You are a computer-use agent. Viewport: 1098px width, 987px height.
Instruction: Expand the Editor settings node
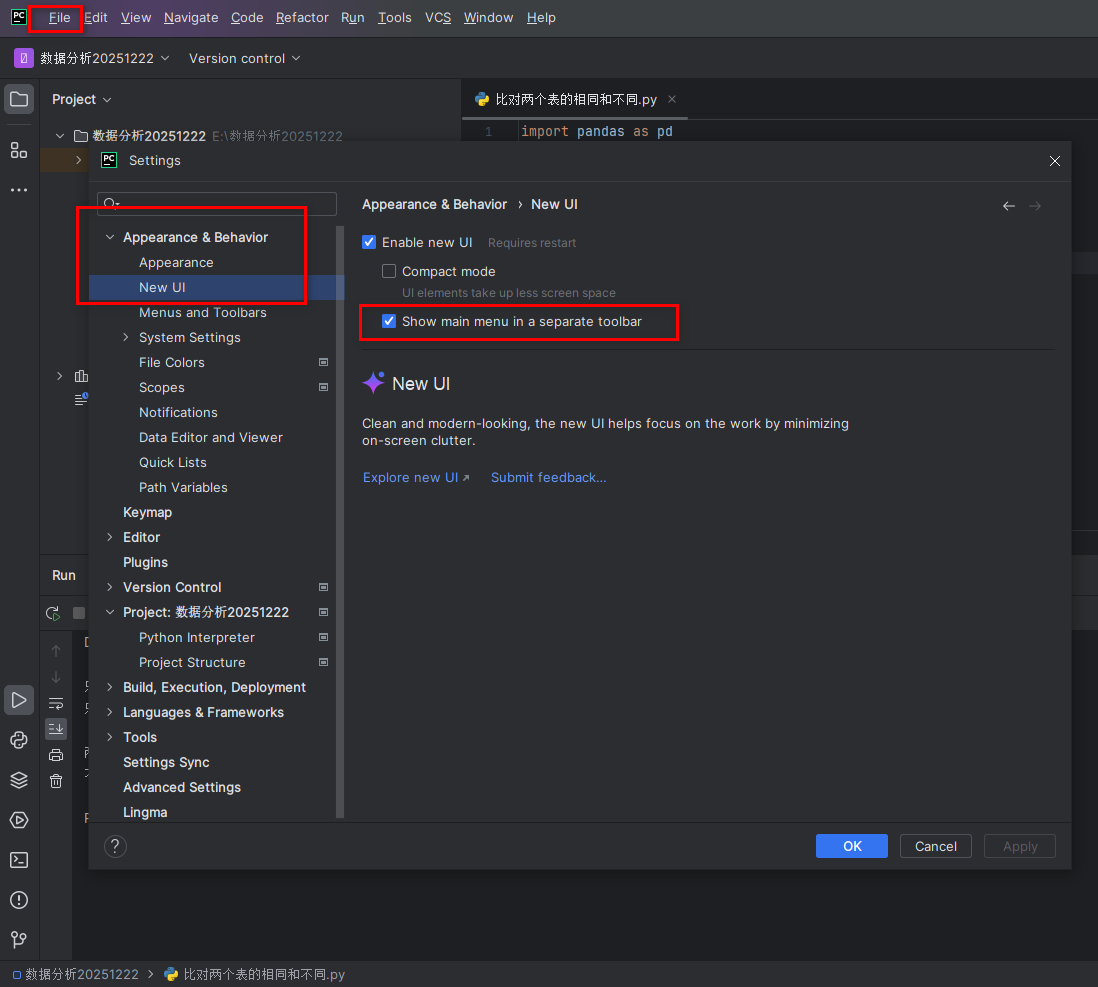coord(110,537)
